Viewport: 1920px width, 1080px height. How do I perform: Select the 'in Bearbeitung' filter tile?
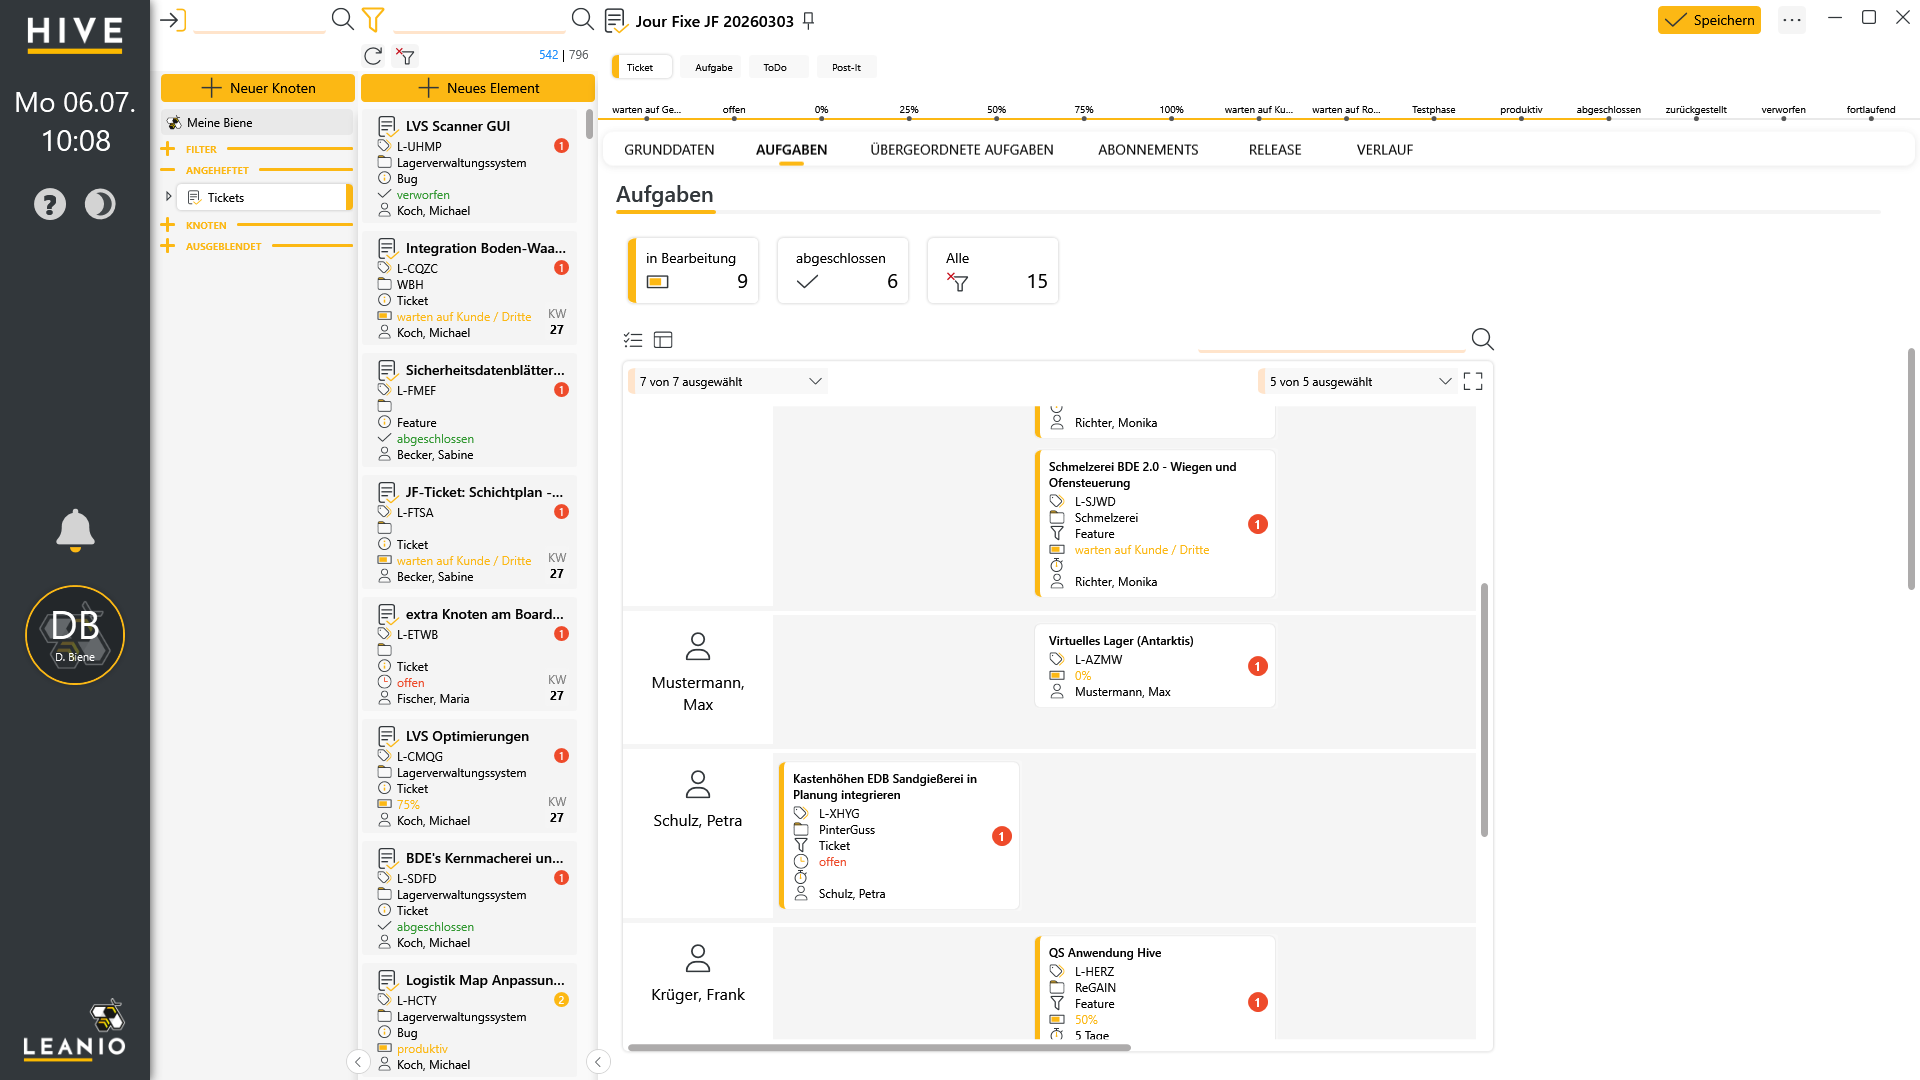[693, 270]
